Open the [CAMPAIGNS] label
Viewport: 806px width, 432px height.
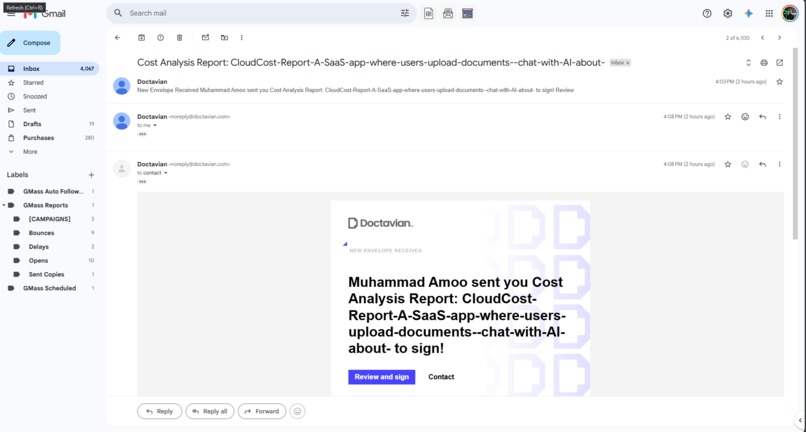point(49,219)
